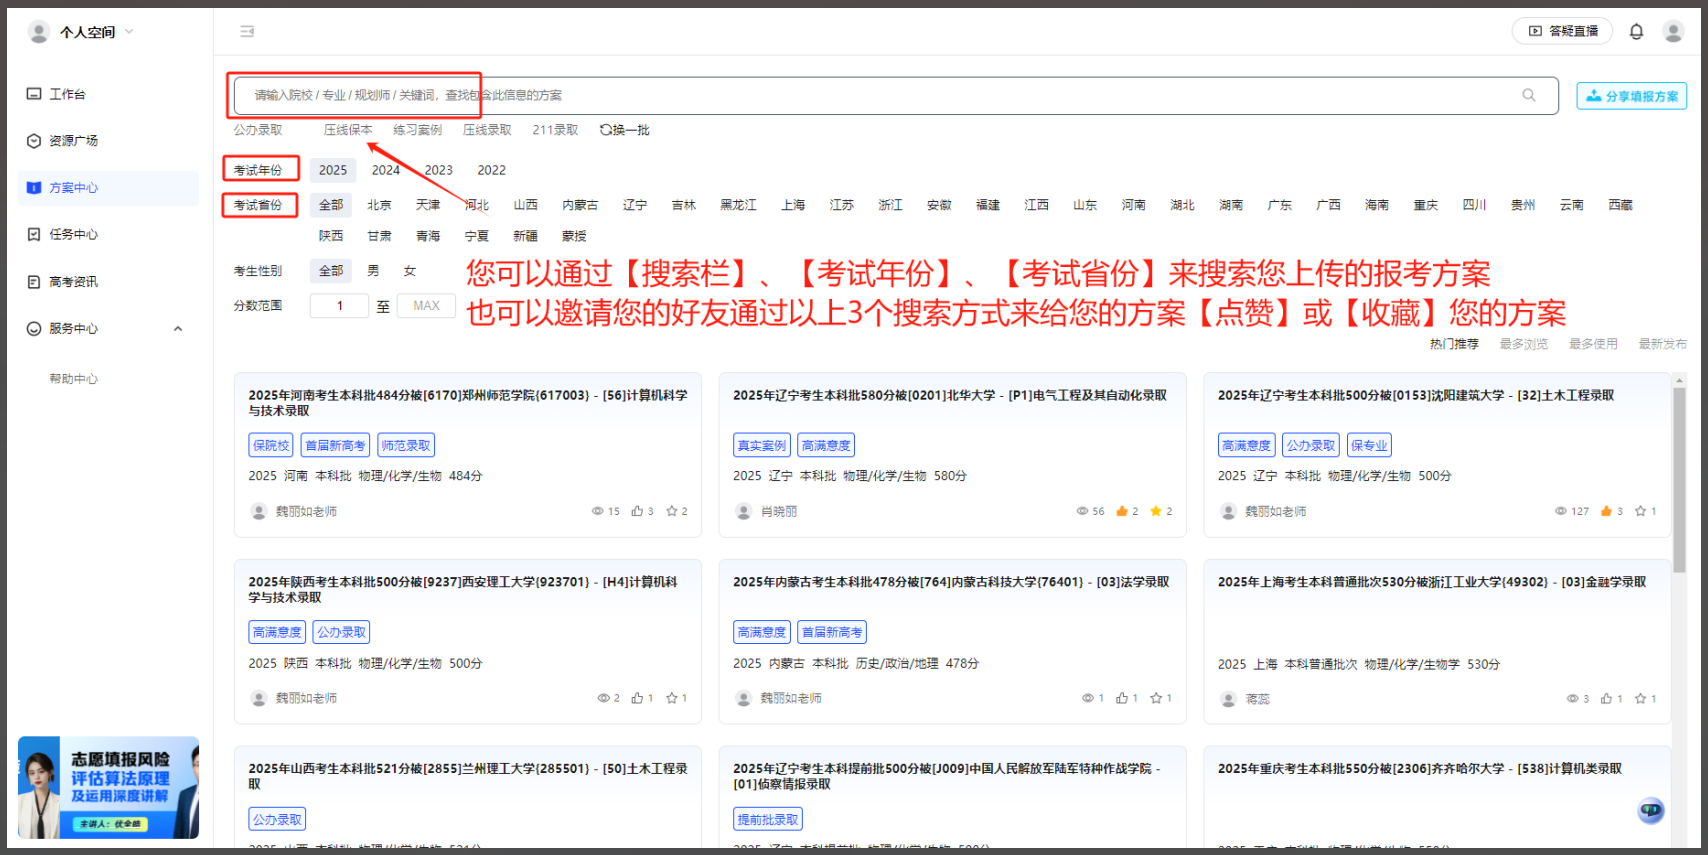Select the 压线录取 suggested keyword
The image size is (1708, 855).
pos(487,130)
